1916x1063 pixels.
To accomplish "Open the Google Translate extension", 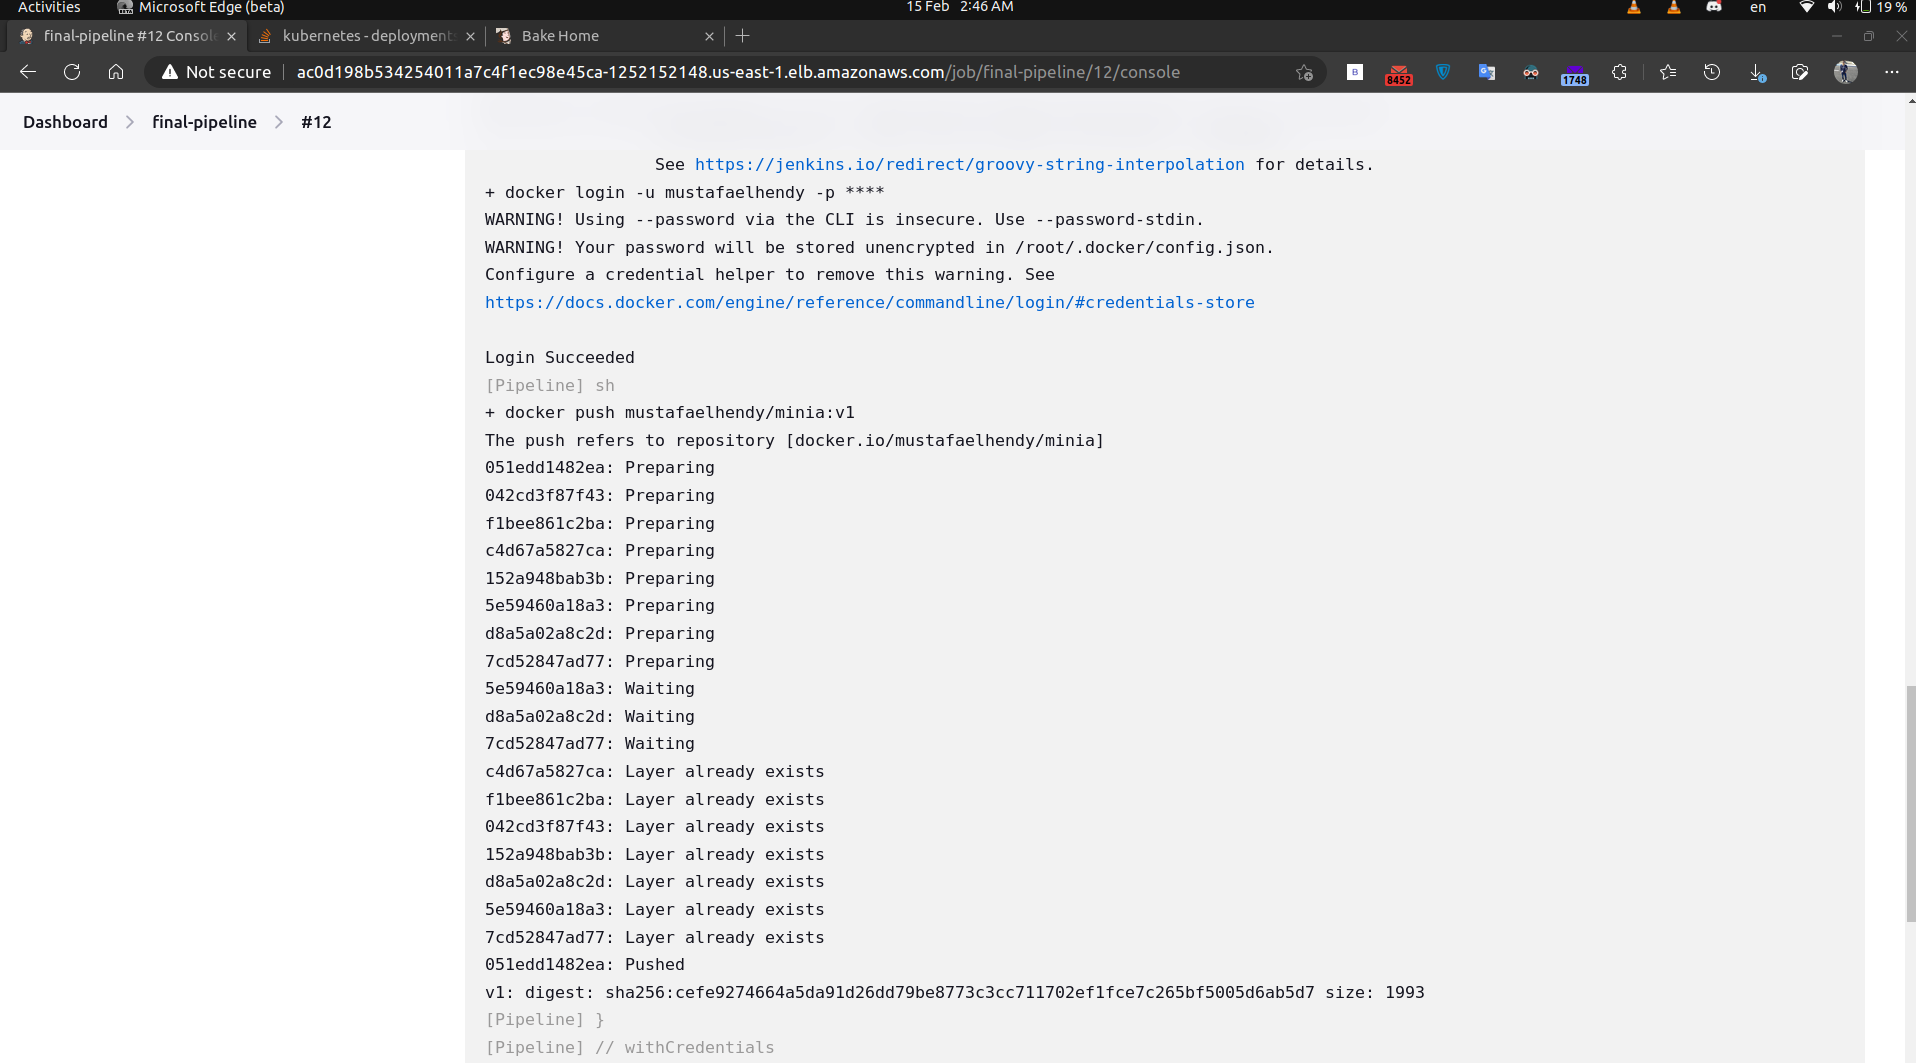I will (x=1487, y=72).
